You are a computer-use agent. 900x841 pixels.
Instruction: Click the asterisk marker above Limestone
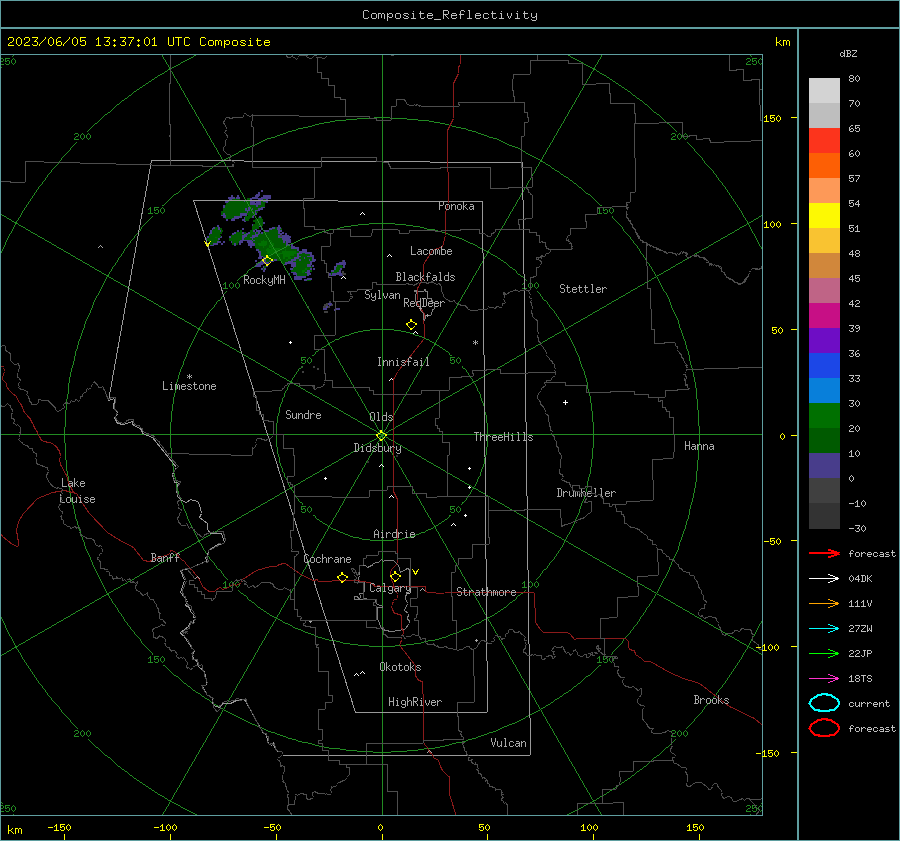point(189,377)
